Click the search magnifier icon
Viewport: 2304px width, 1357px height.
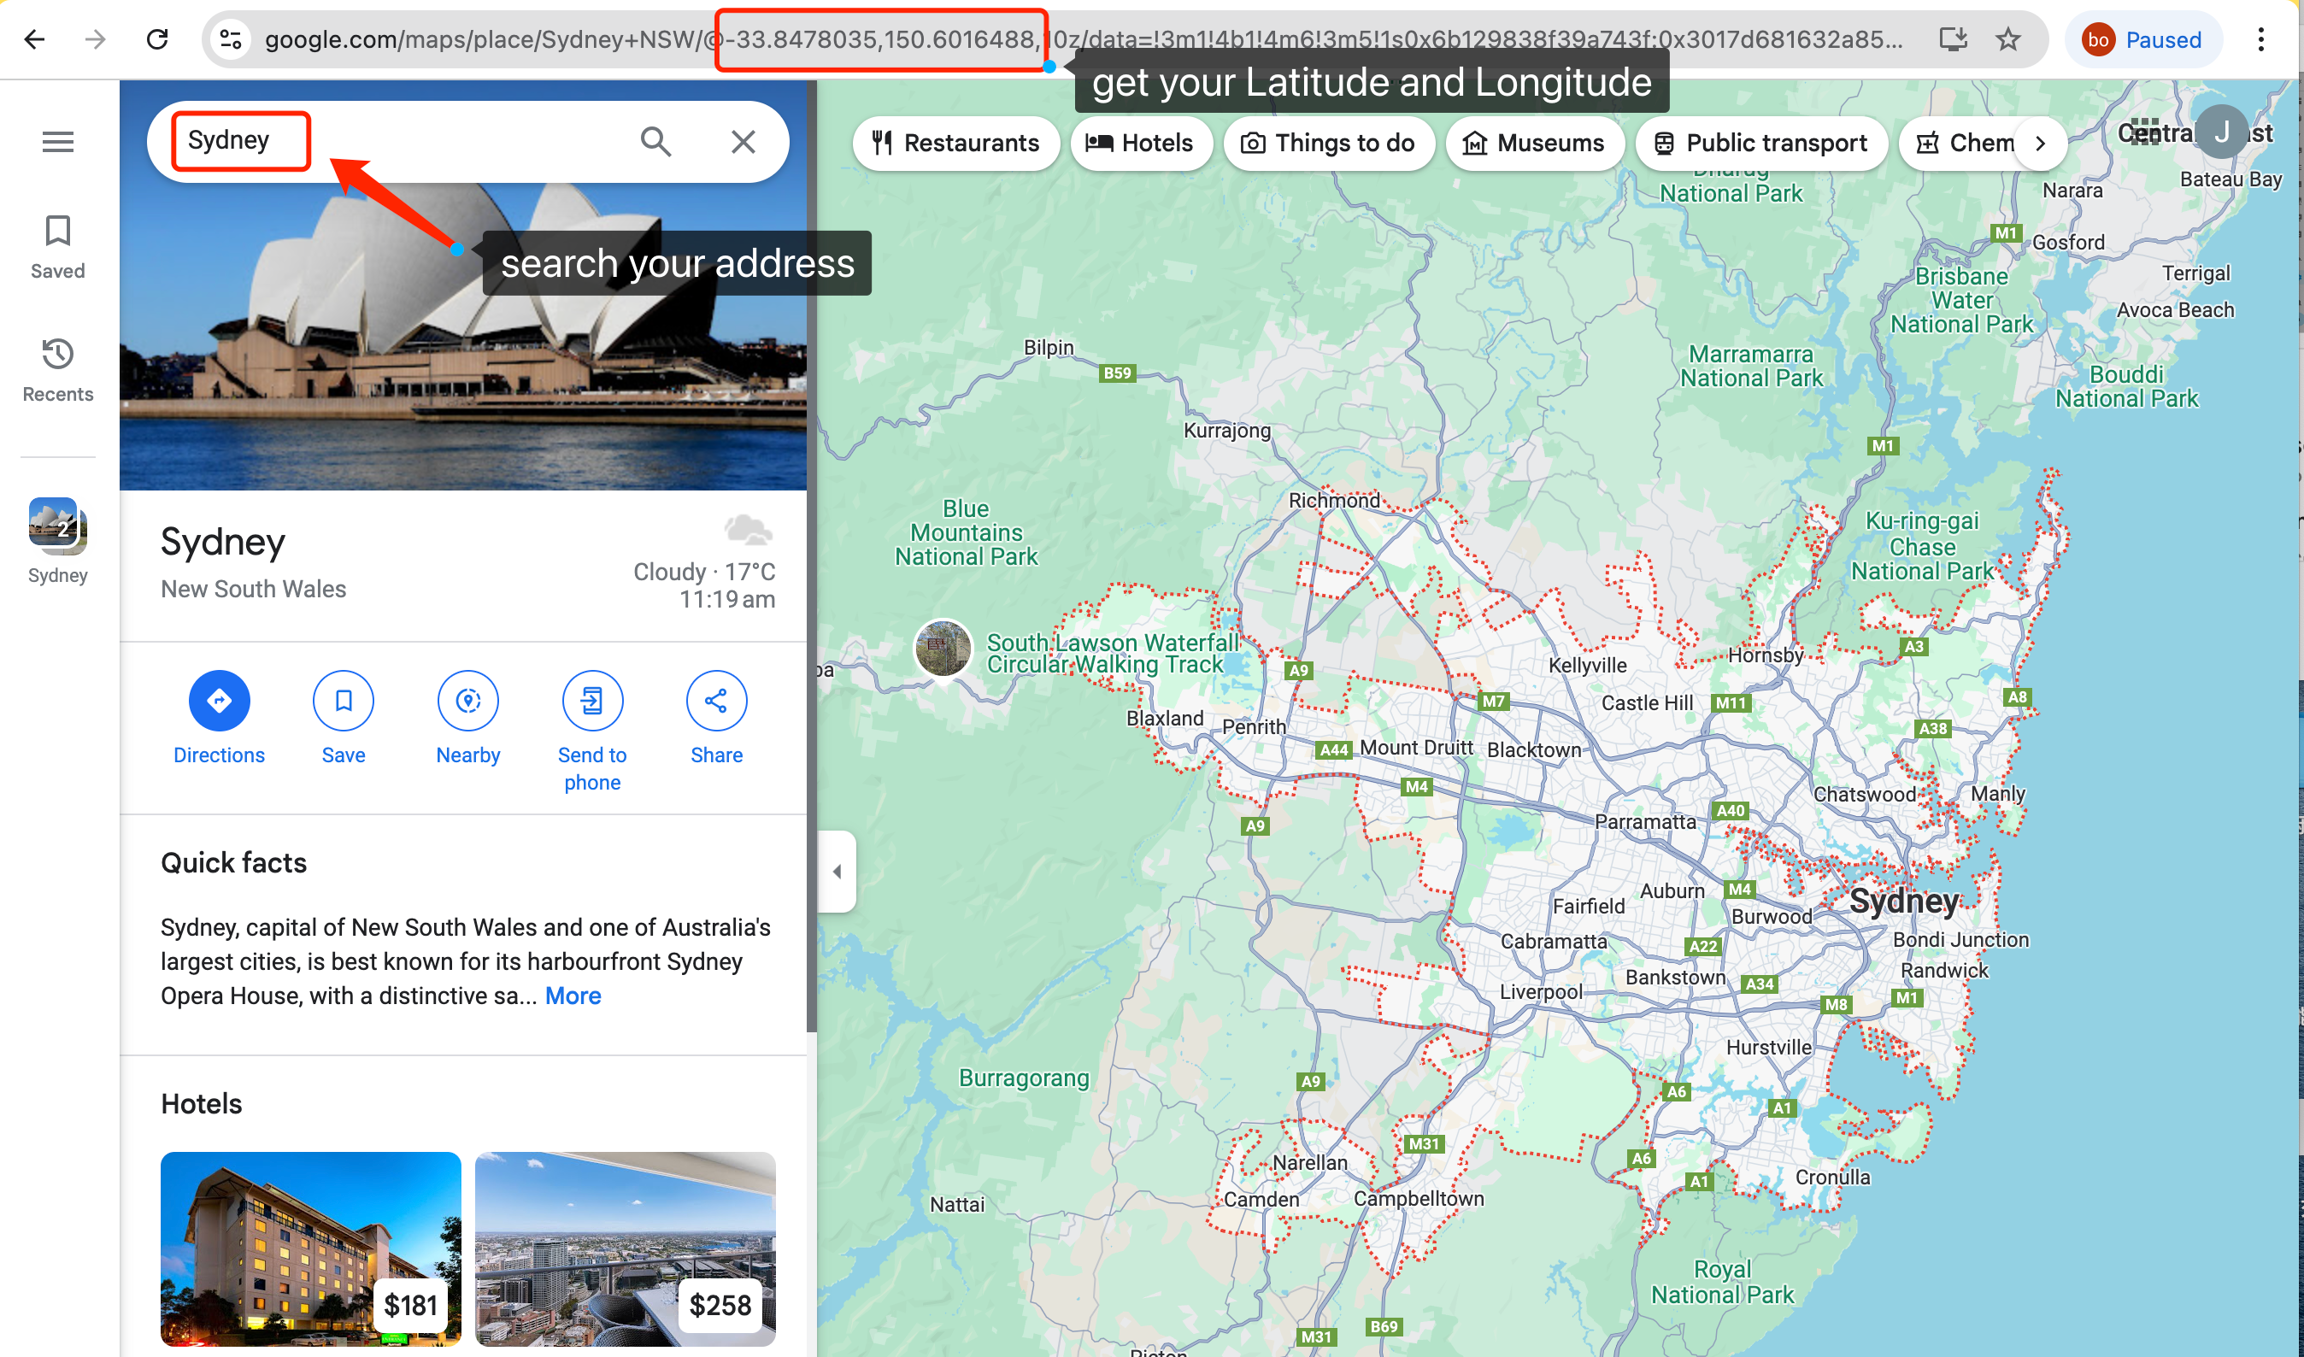point(656,142)
